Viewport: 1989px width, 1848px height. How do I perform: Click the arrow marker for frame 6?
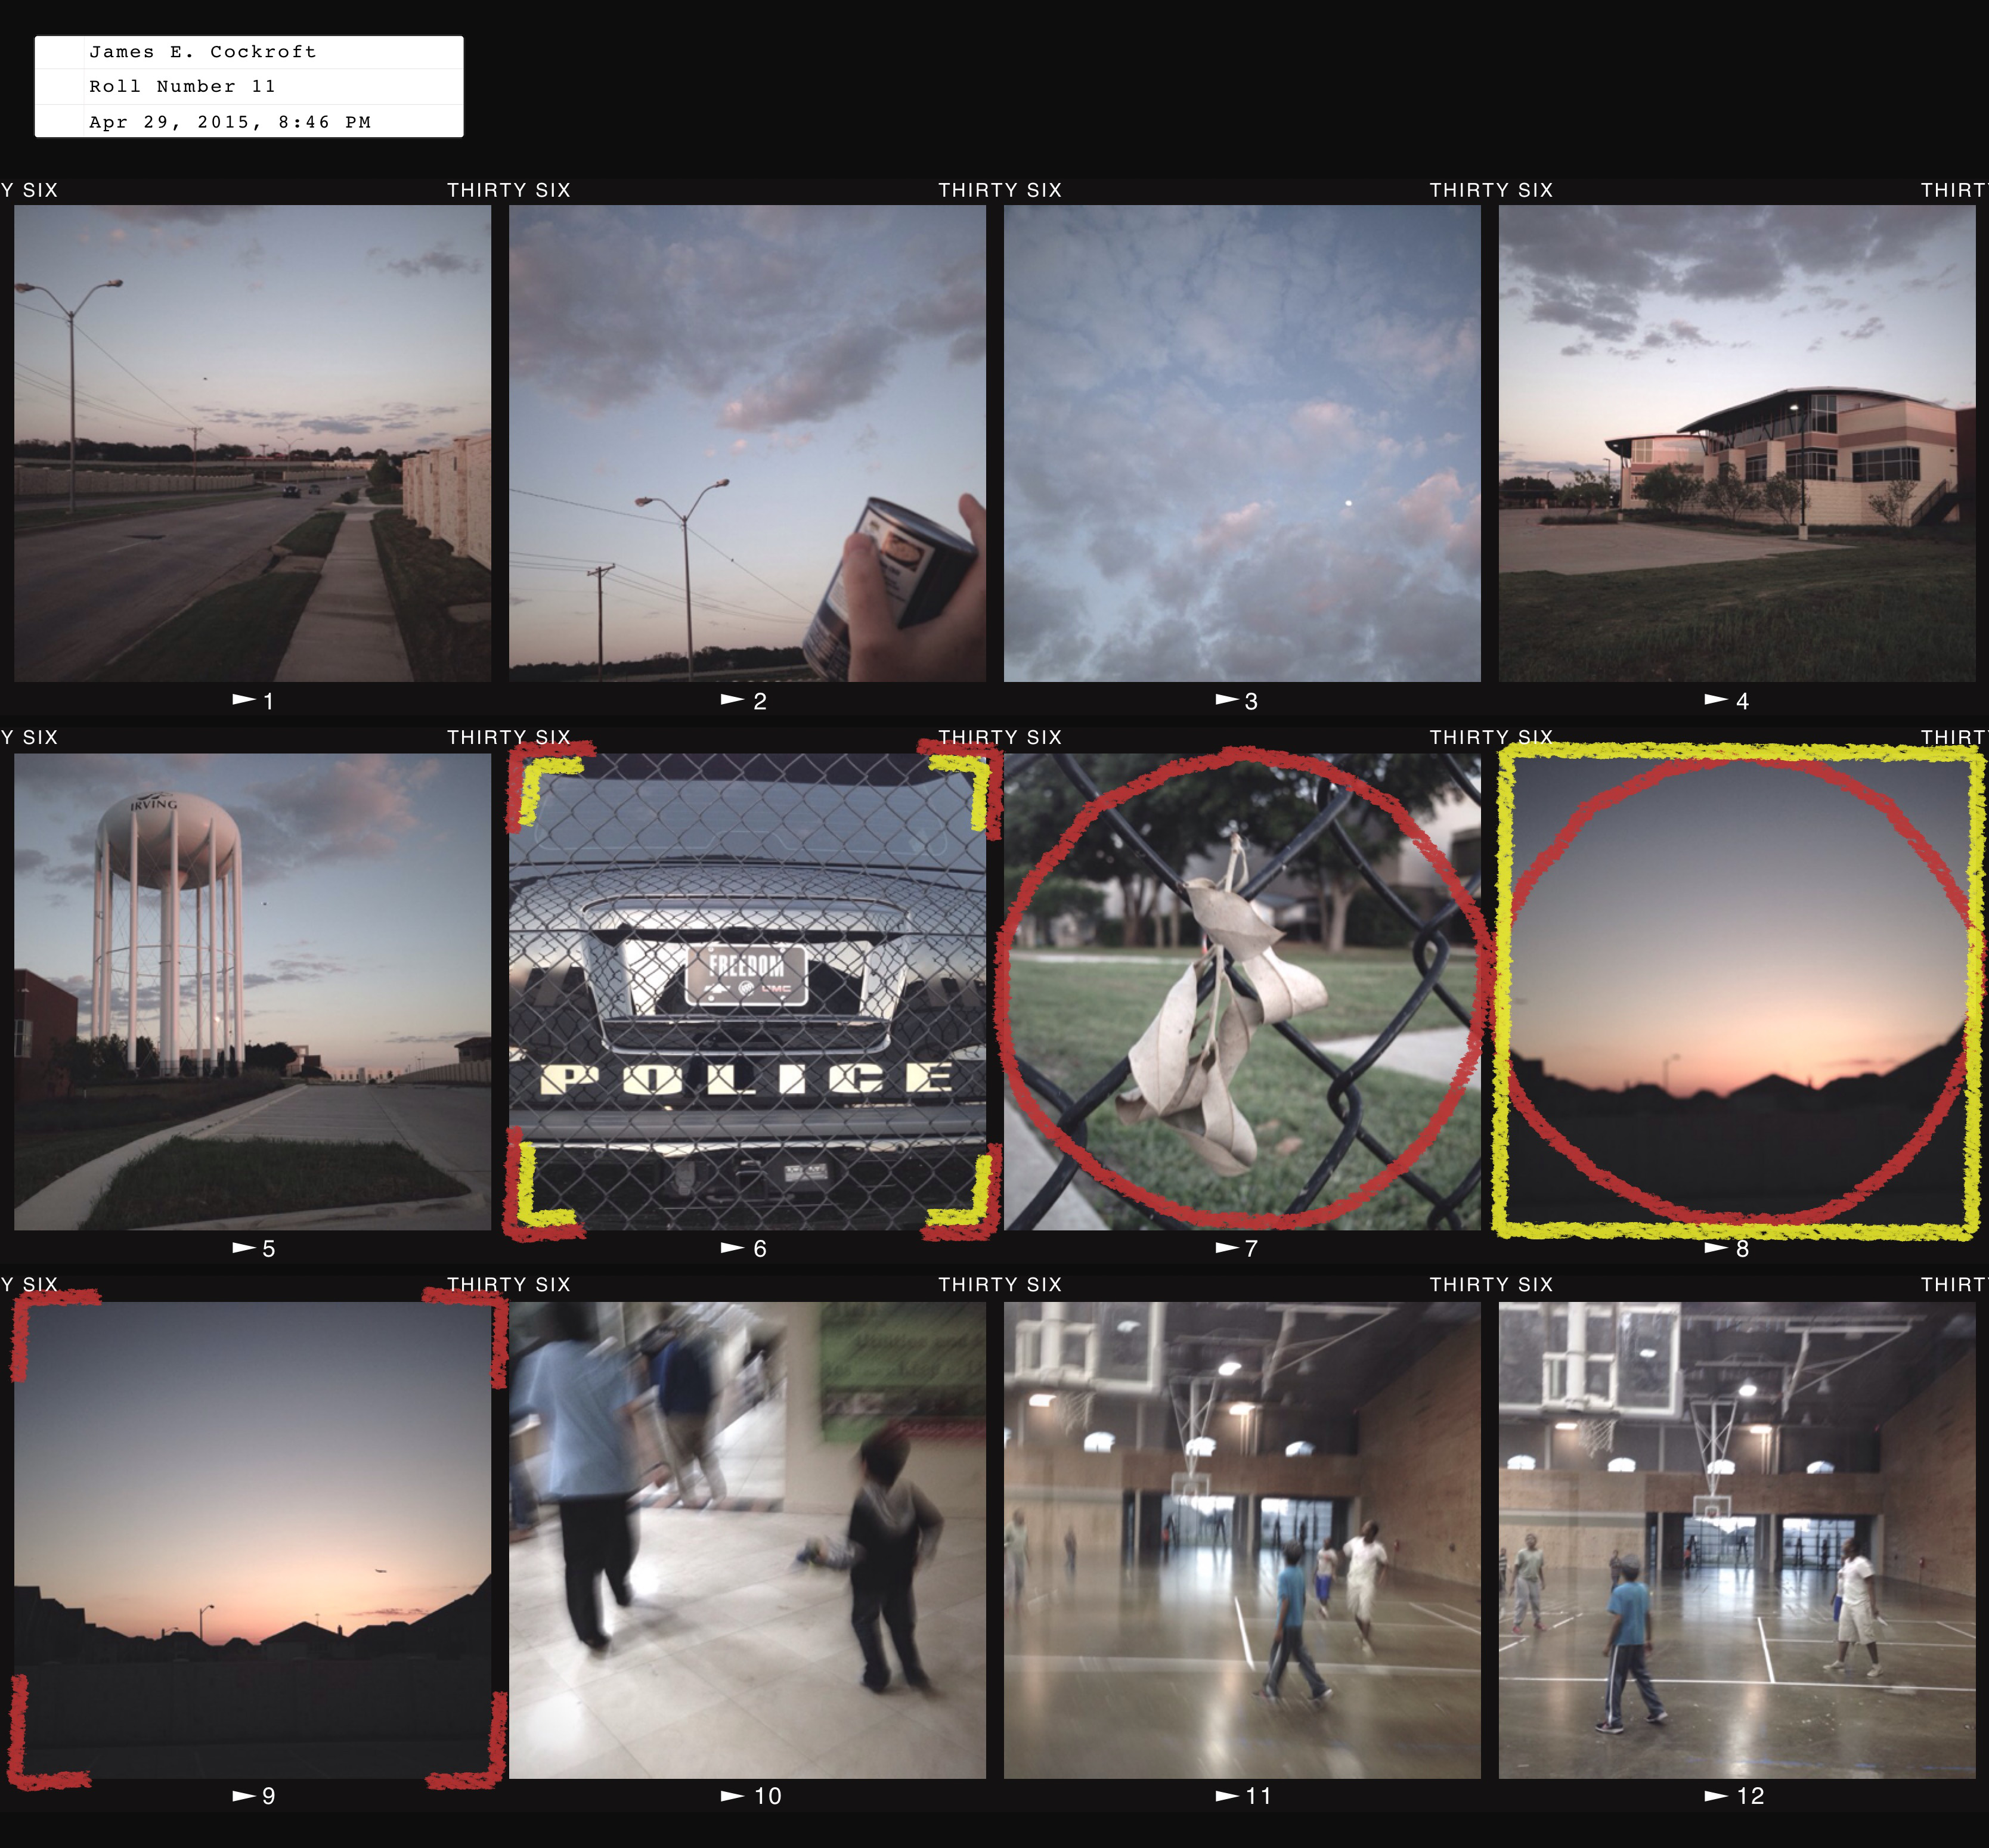732,1247
